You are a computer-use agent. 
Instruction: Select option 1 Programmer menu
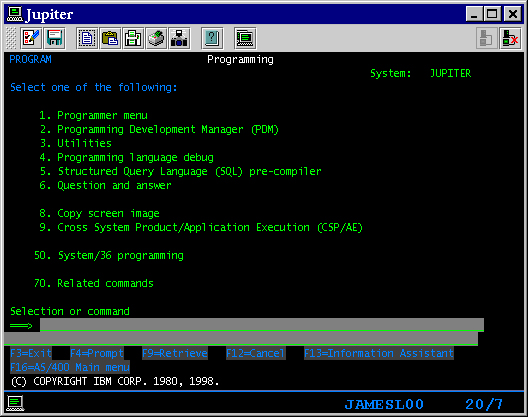(93, 116)
